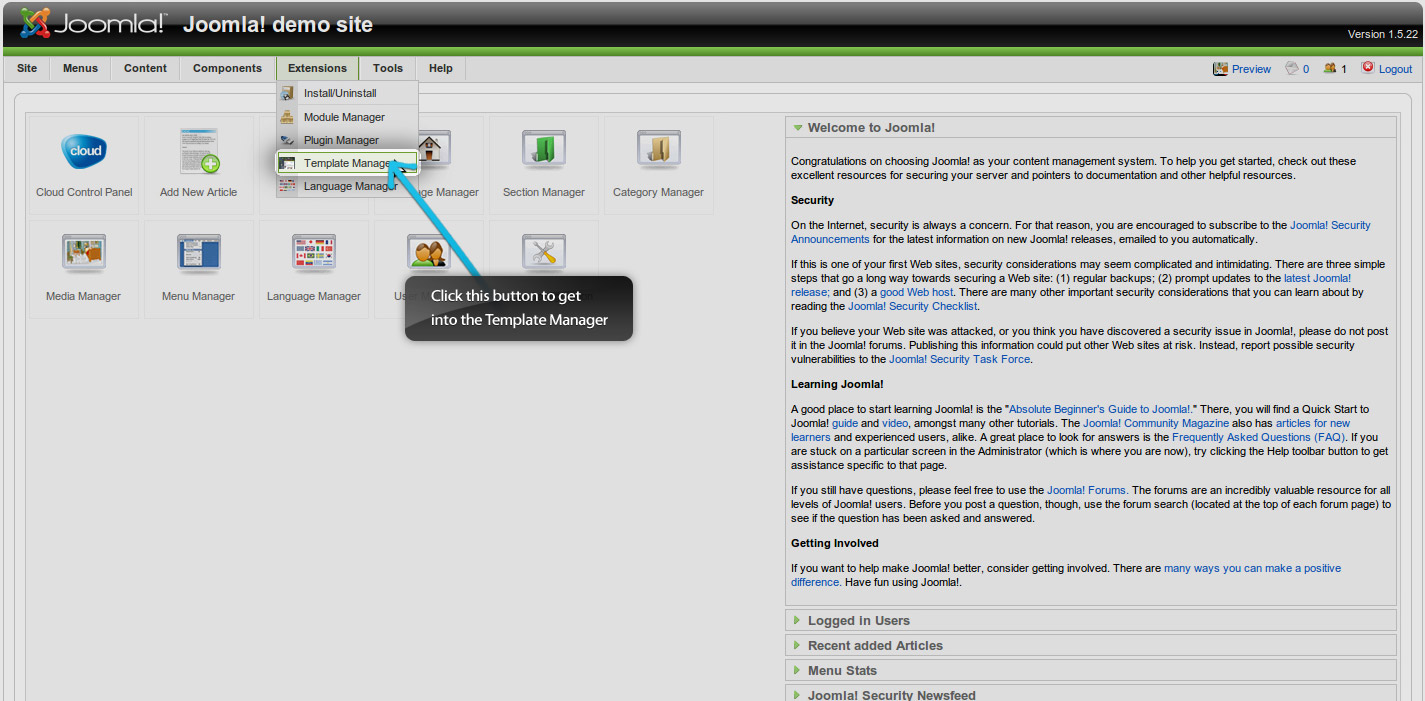Screen dimensions: 1425x701
Task: Follow the many ways positive difference link
Action: coord(1066,575)
